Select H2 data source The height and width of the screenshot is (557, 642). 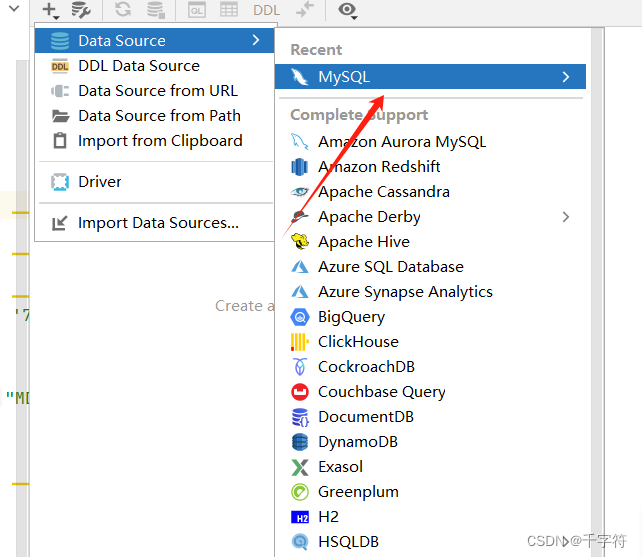[430, 516]
